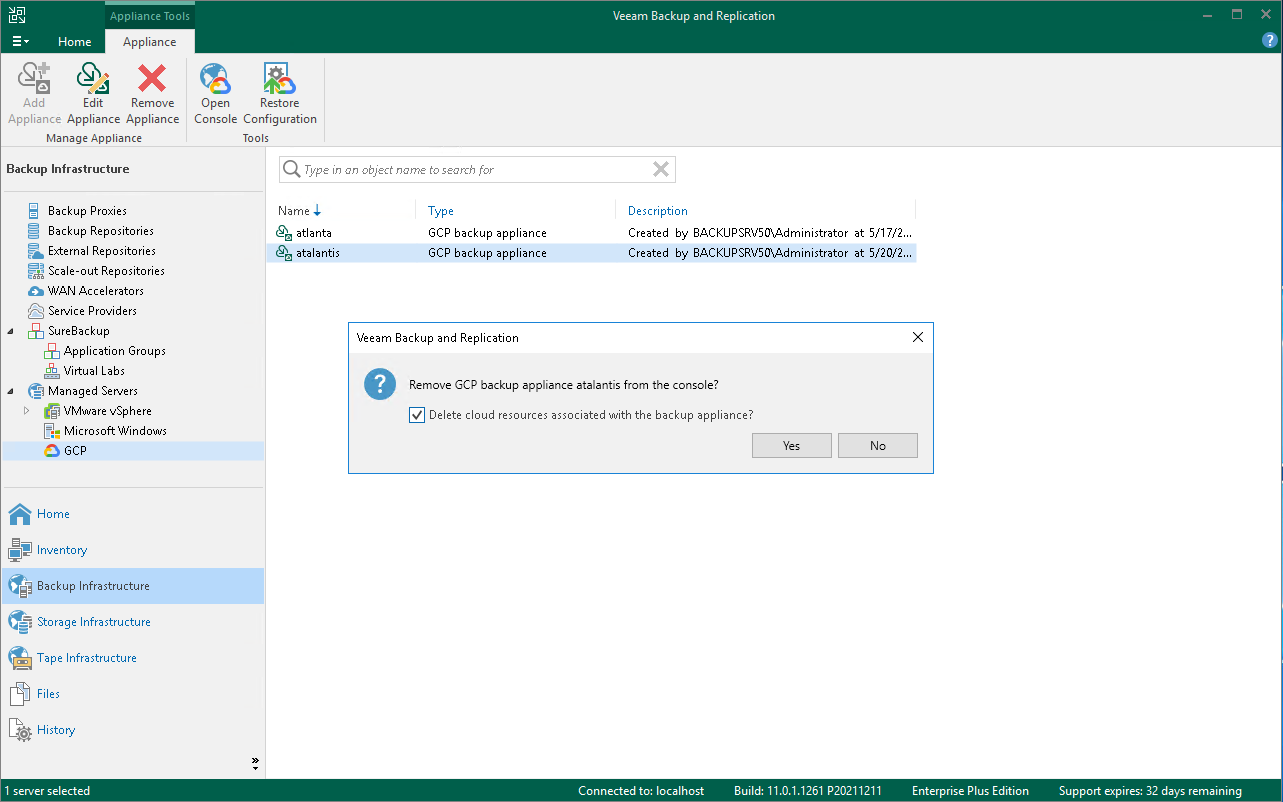Sort by the Description column header

pyautogui.click(x=658, y=211)
